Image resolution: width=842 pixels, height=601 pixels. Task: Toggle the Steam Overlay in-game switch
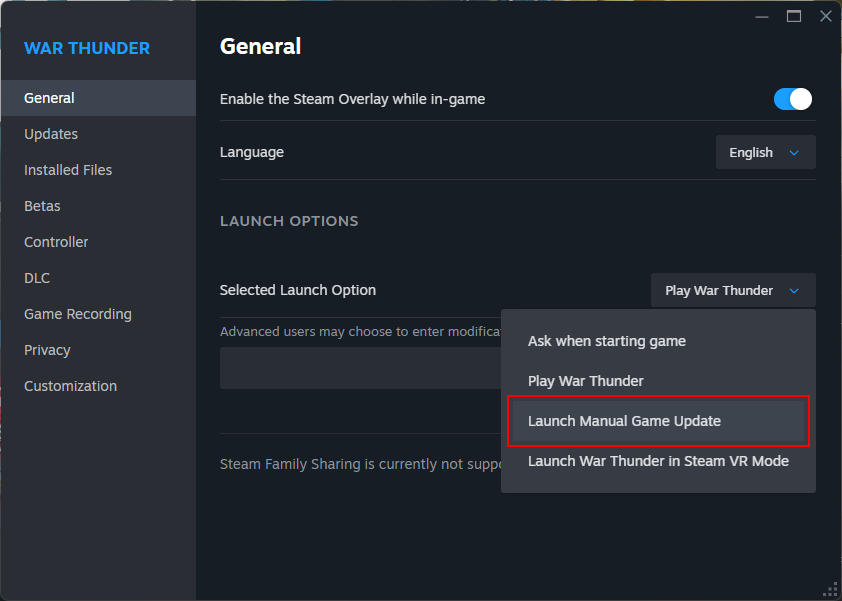tap(793, 99)
